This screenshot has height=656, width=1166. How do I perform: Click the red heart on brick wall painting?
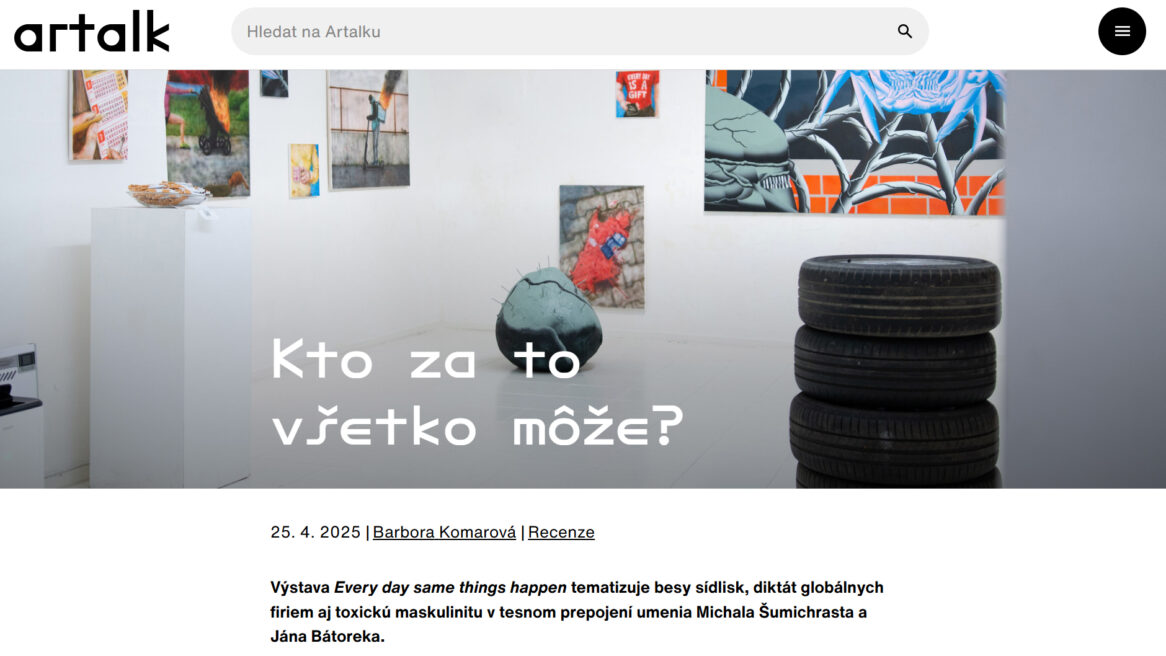click(602, 246)
